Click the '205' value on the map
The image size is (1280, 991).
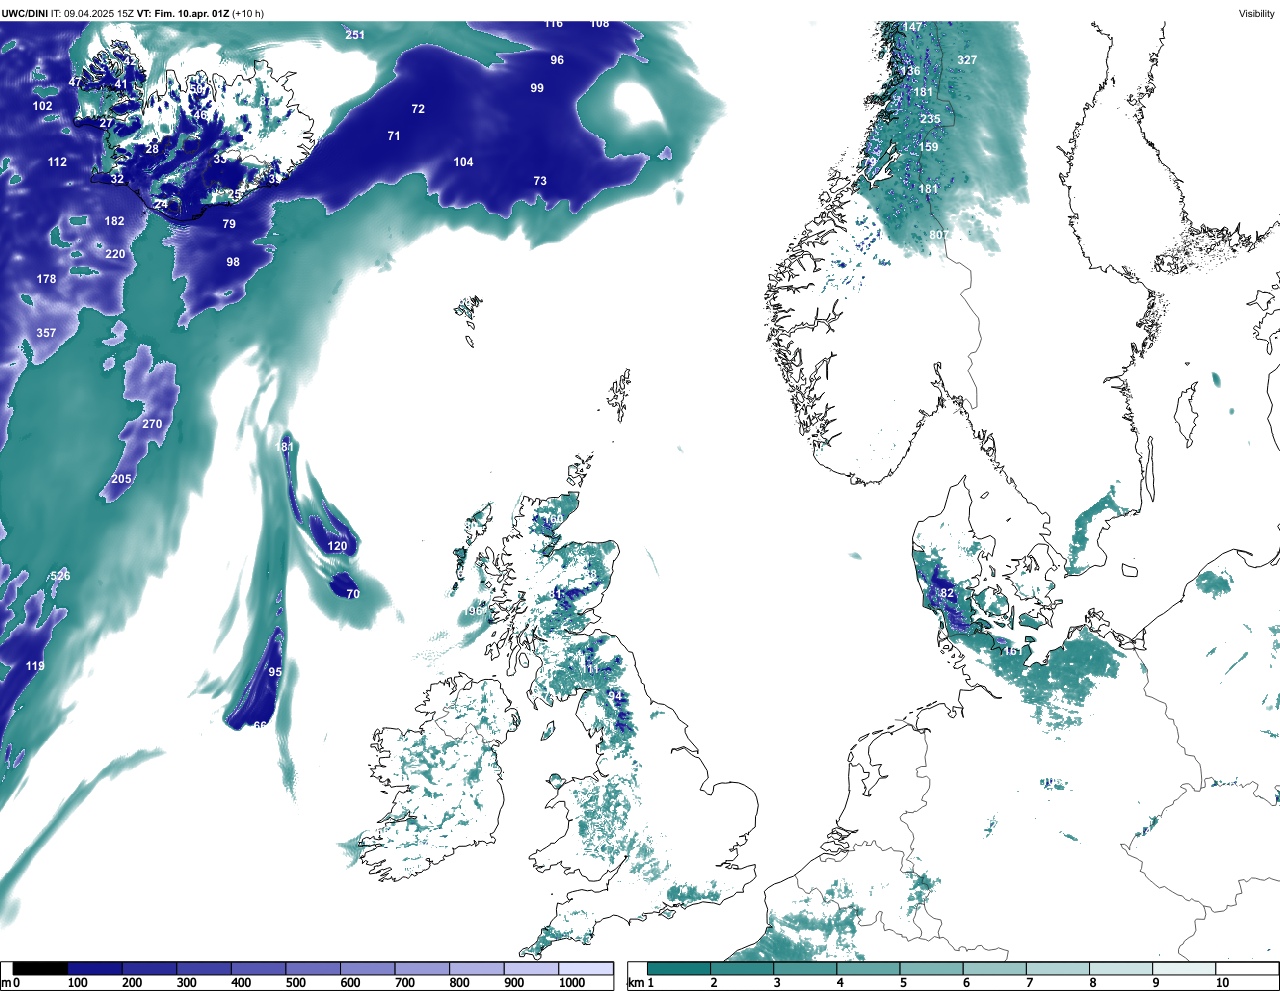point(121,479)
